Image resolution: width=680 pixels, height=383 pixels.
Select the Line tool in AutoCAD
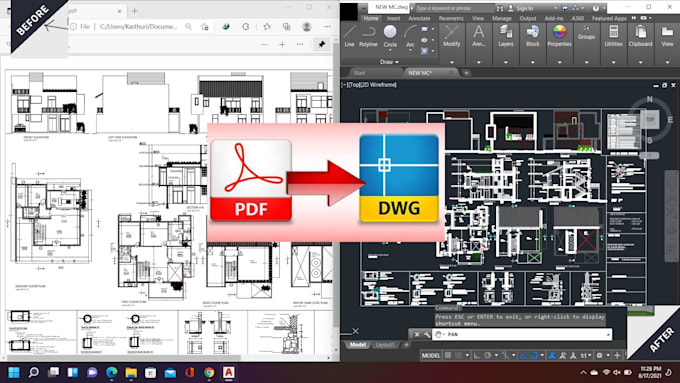click(349, 36)
